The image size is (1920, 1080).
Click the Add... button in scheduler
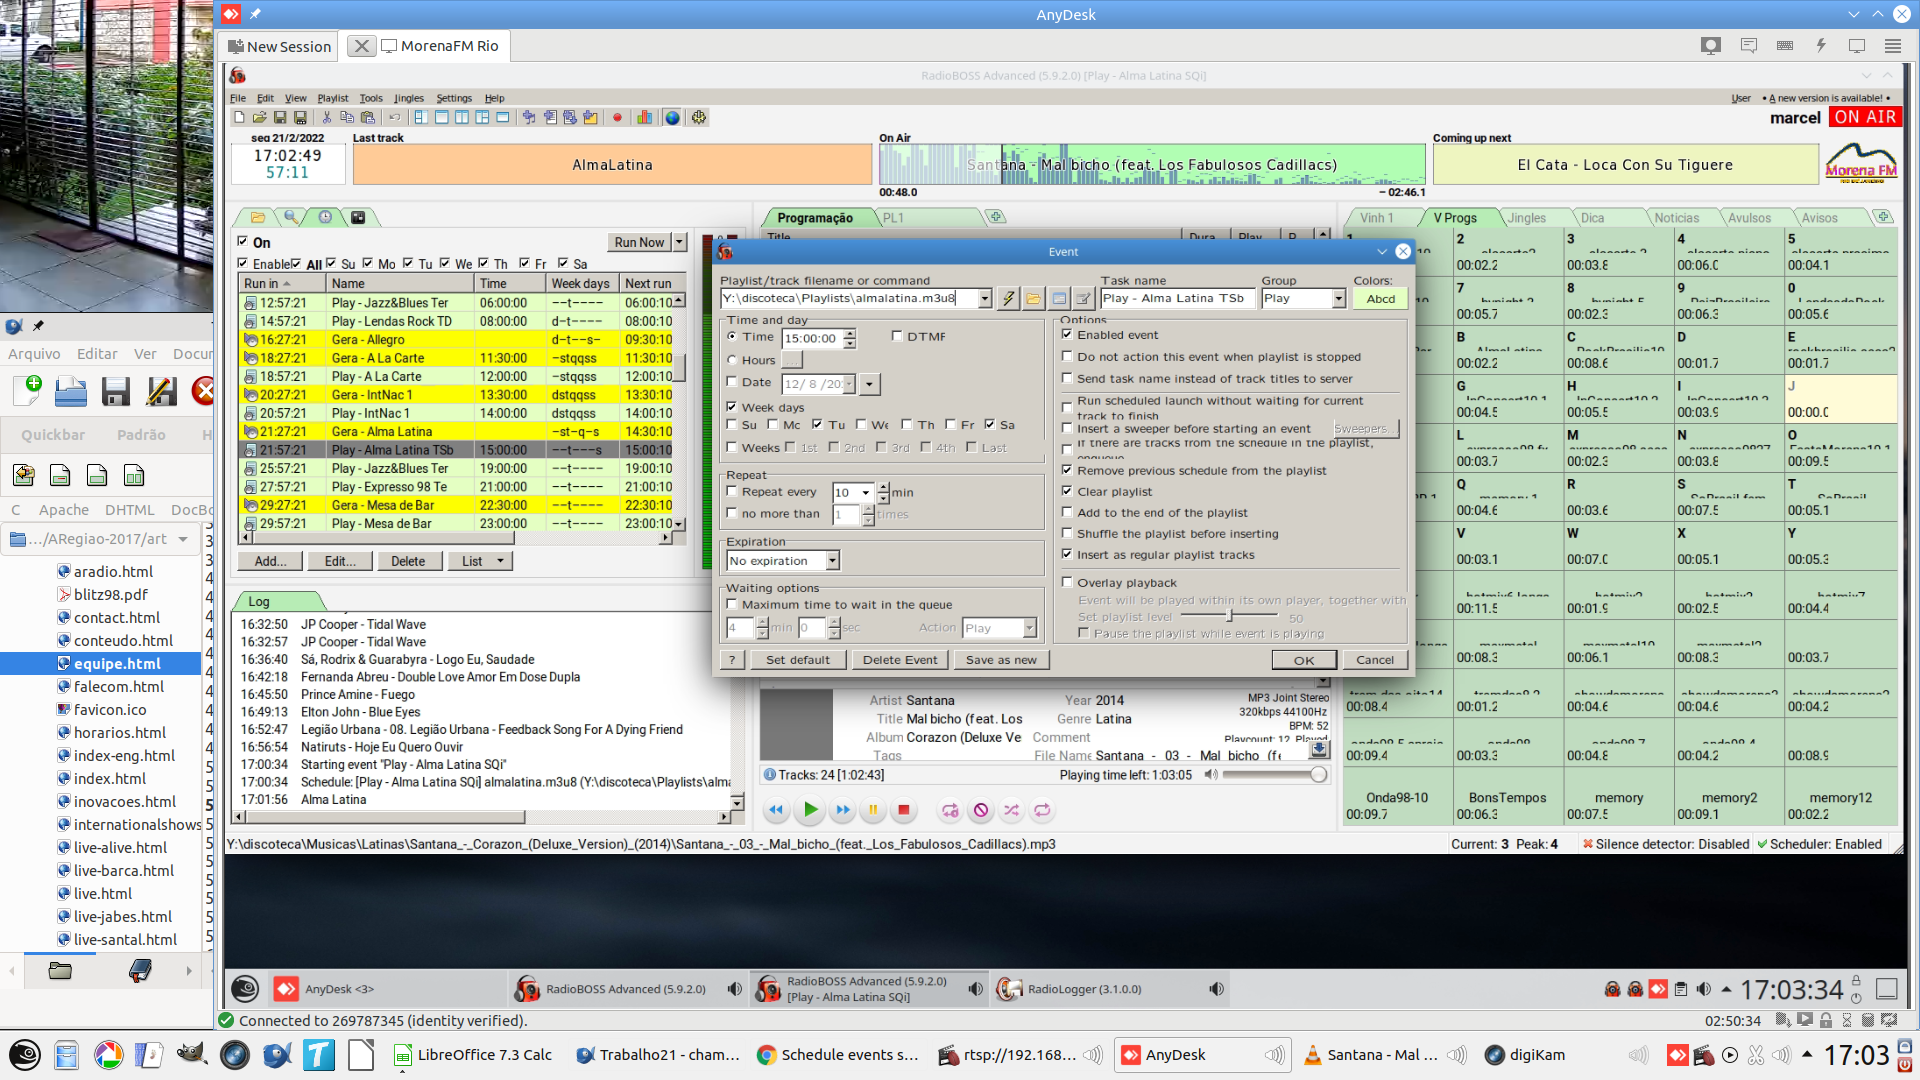270,561
